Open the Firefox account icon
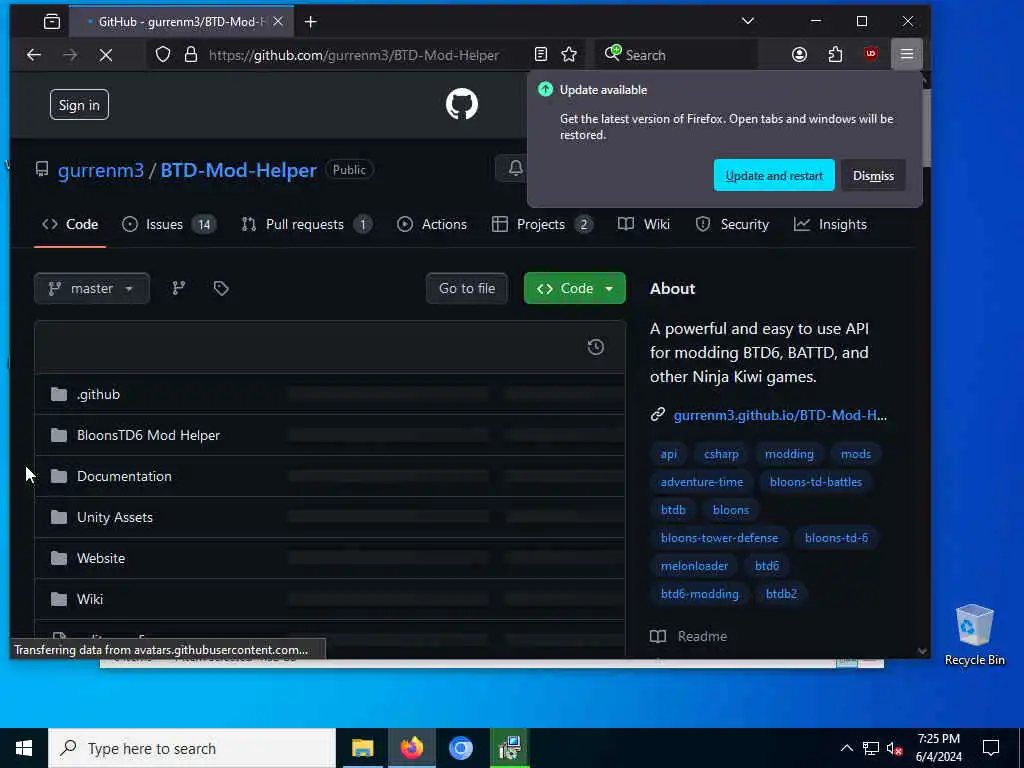This screenshot has height=768, width=1024. tap(799, 55)
